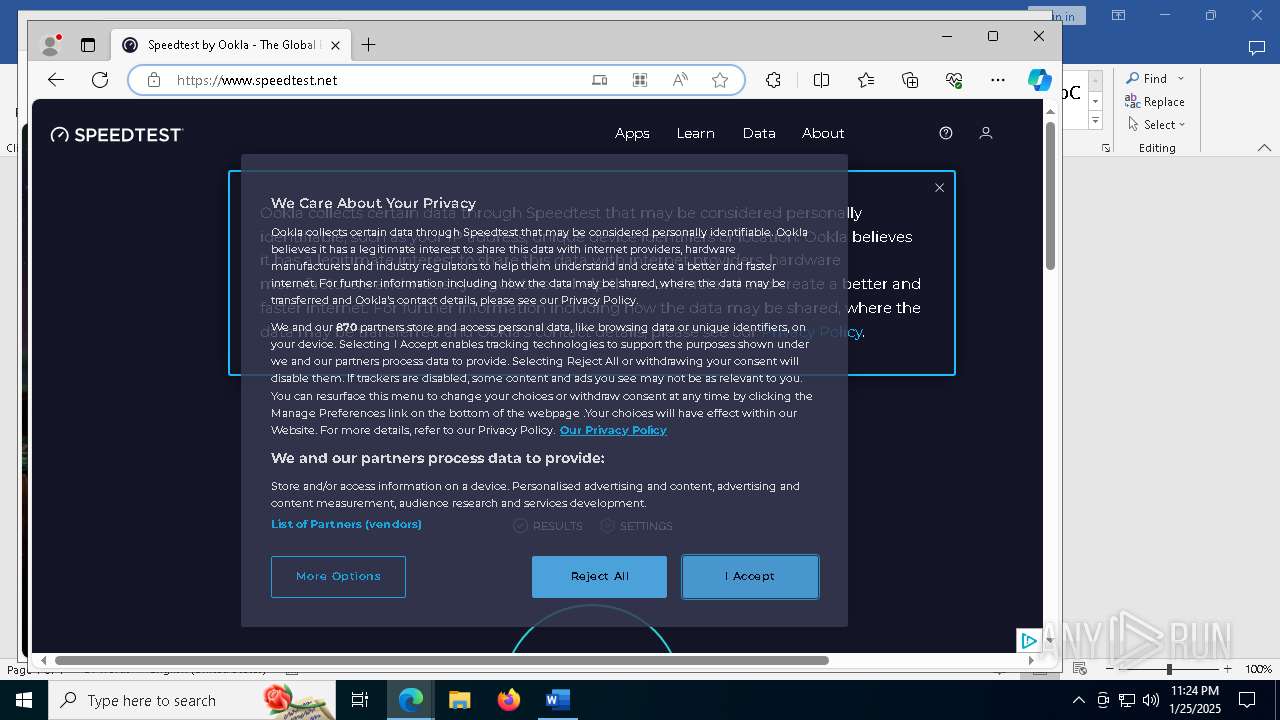Open QR code or apps icon in address bar

pos(640,80)
